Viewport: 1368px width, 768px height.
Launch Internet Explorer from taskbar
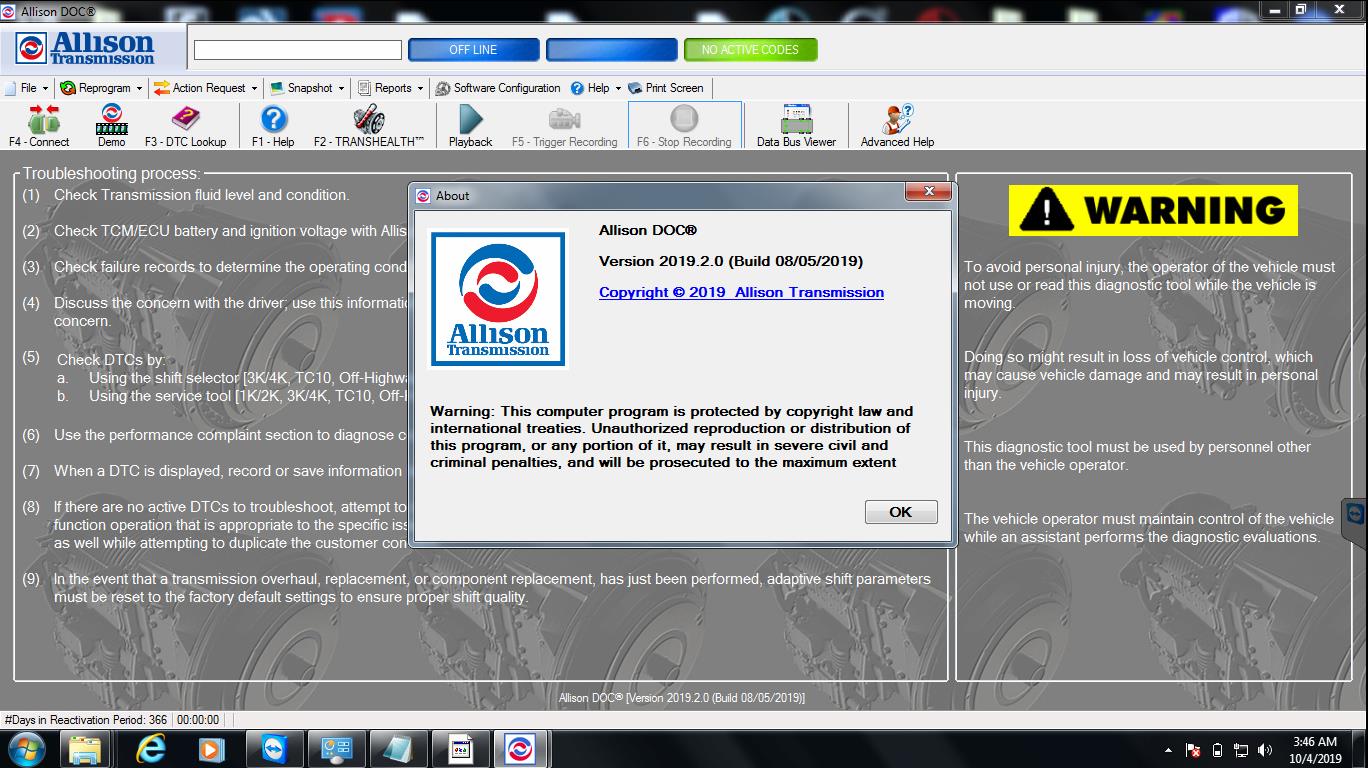[150, 748]
